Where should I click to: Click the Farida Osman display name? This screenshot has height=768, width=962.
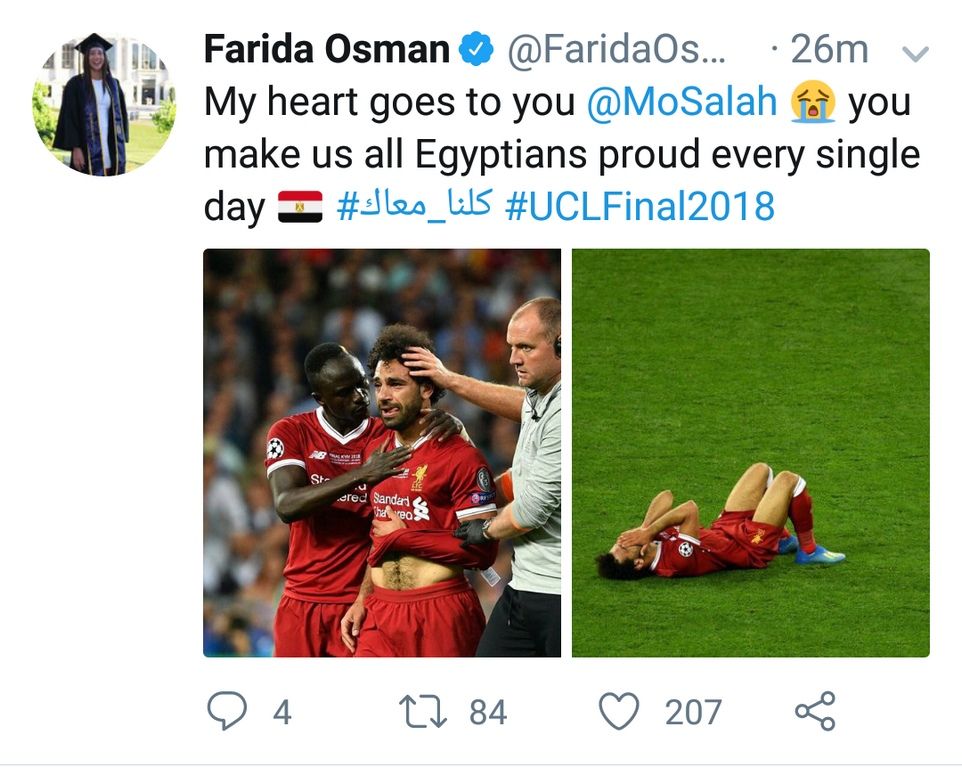click(x=326, y=49)
